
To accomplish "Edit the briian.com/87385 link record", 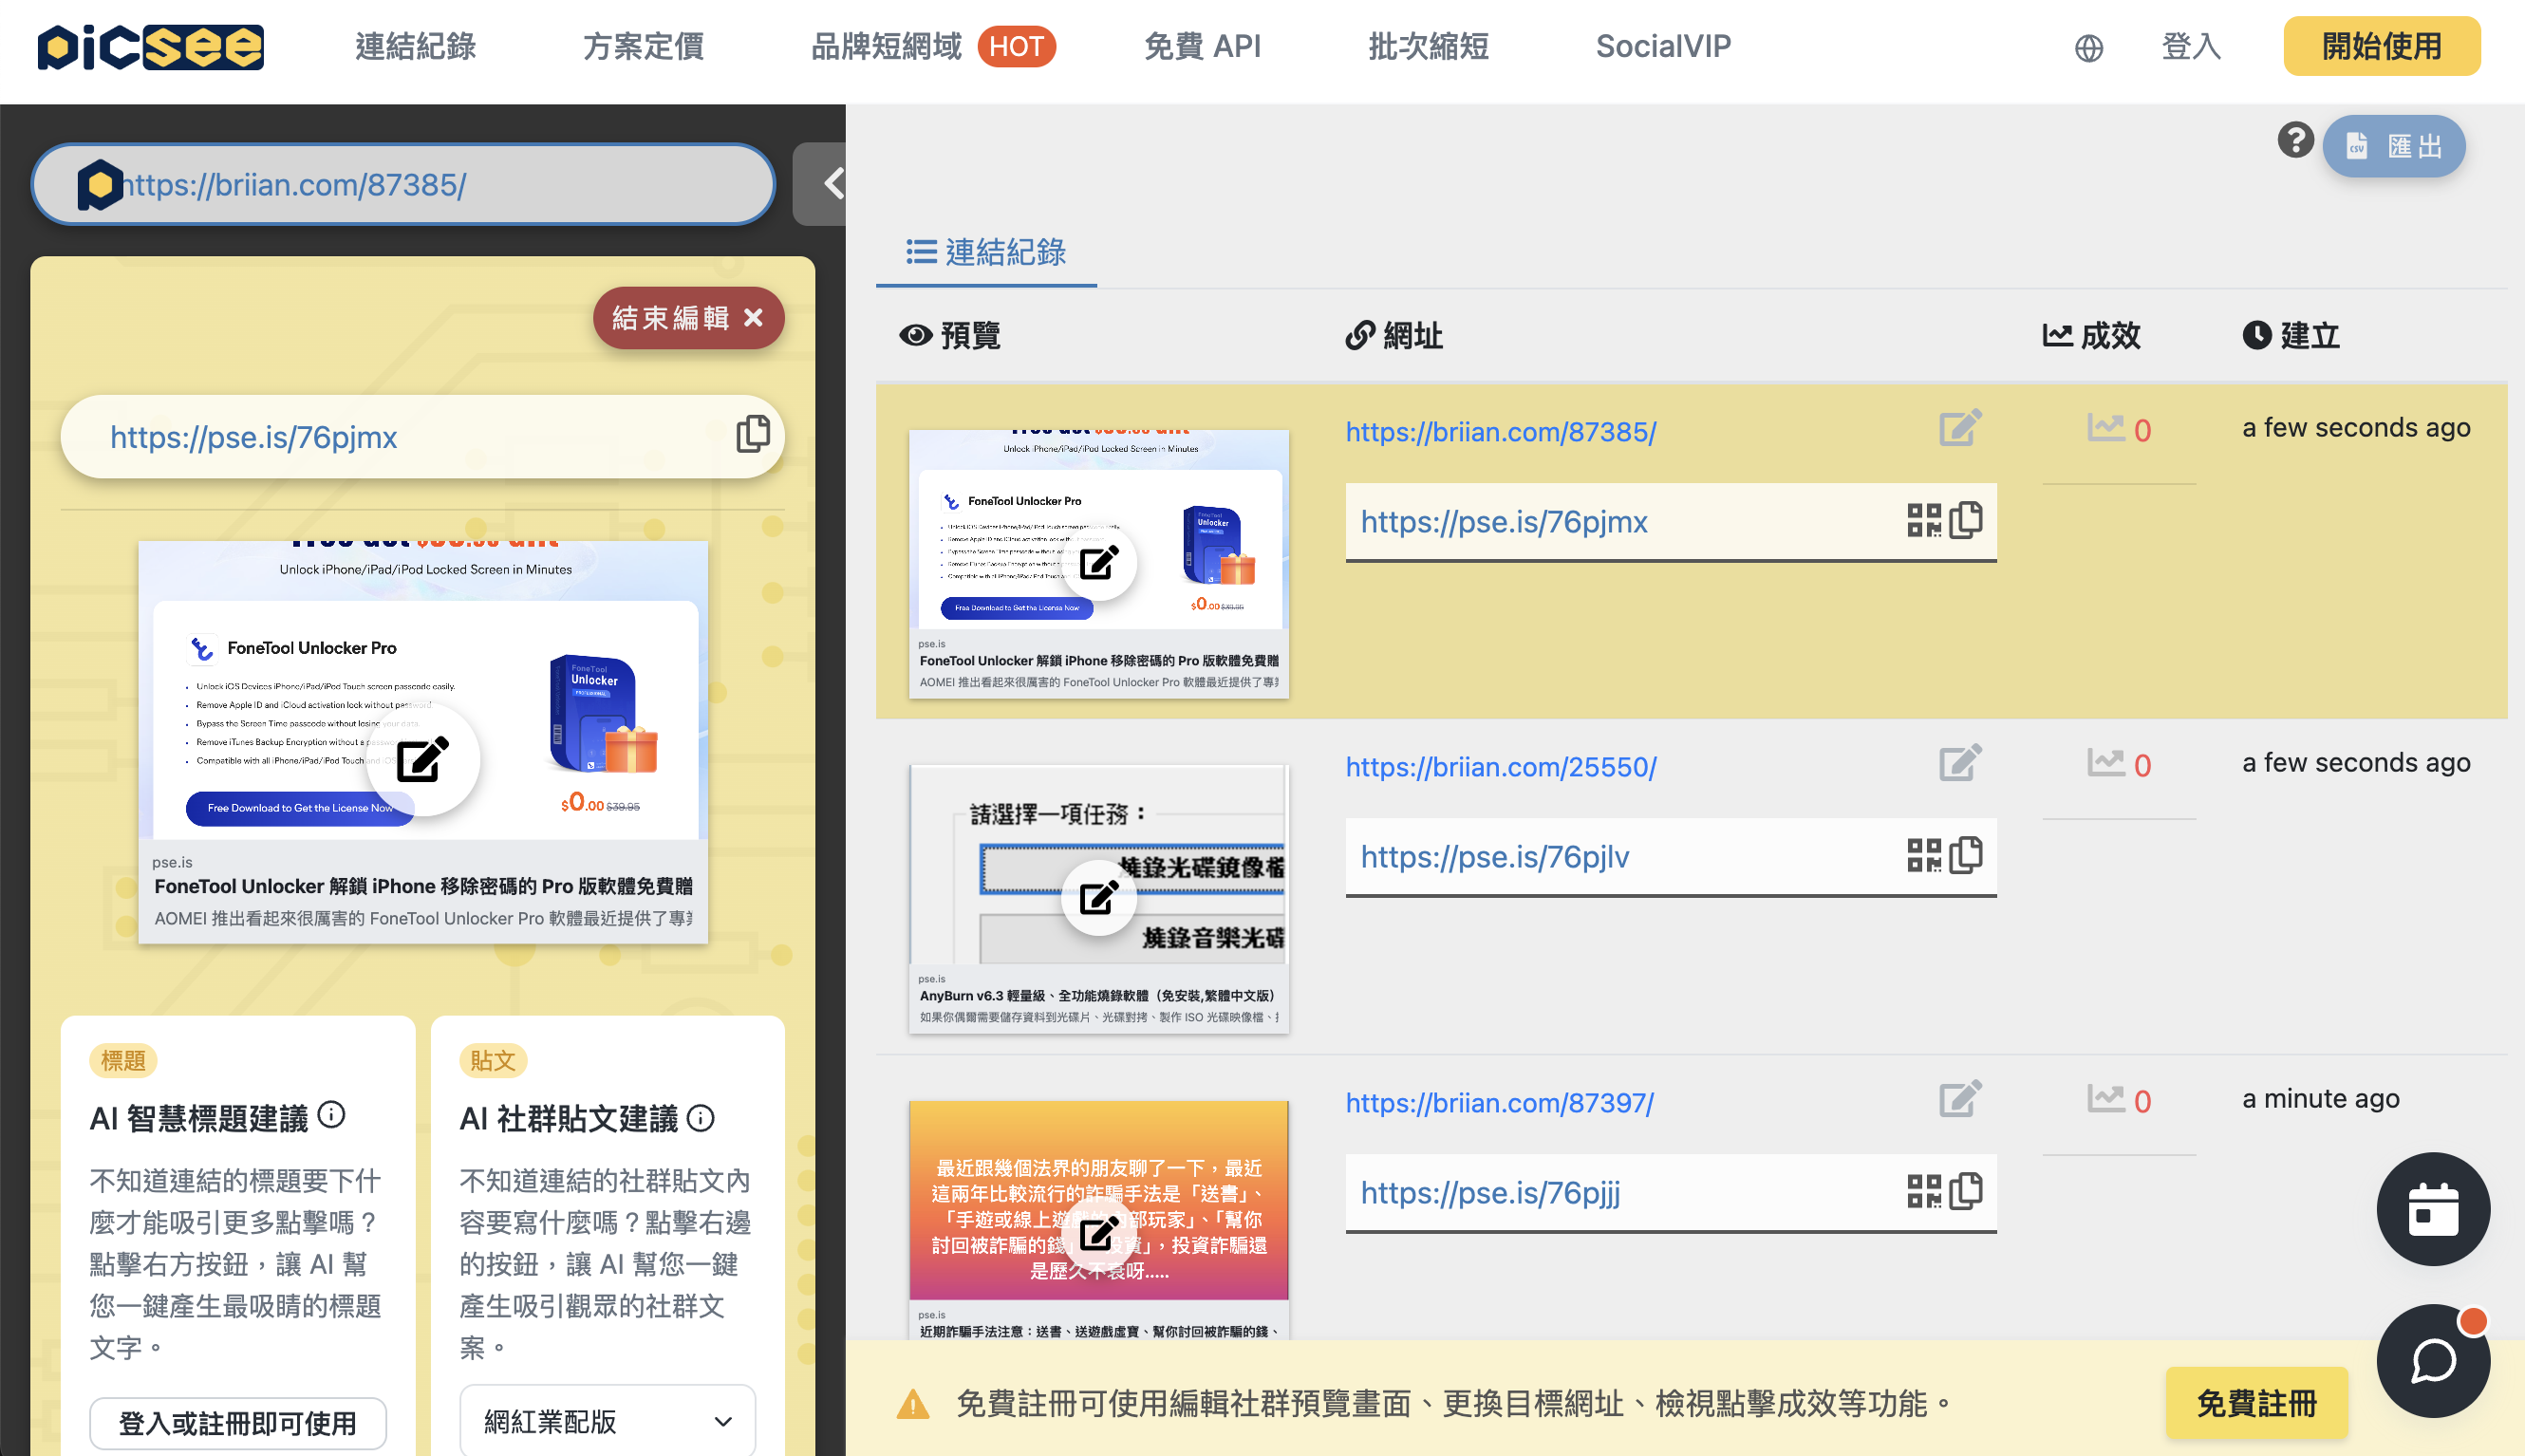I will 1959,429.
